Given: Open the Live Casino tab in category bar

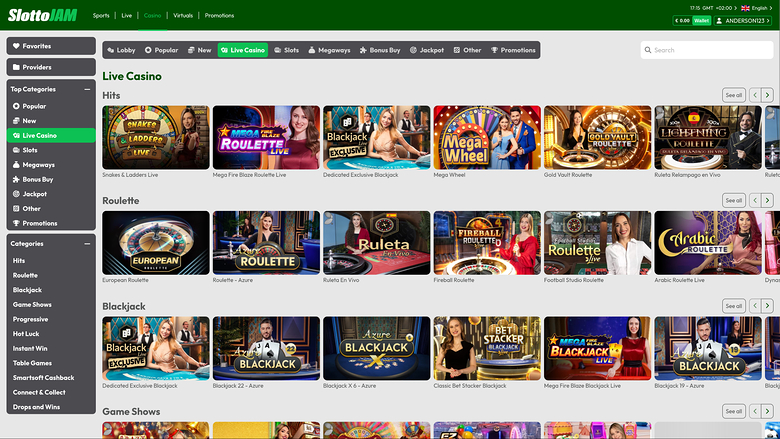Looking at the screenshot, I should point(243,50).
